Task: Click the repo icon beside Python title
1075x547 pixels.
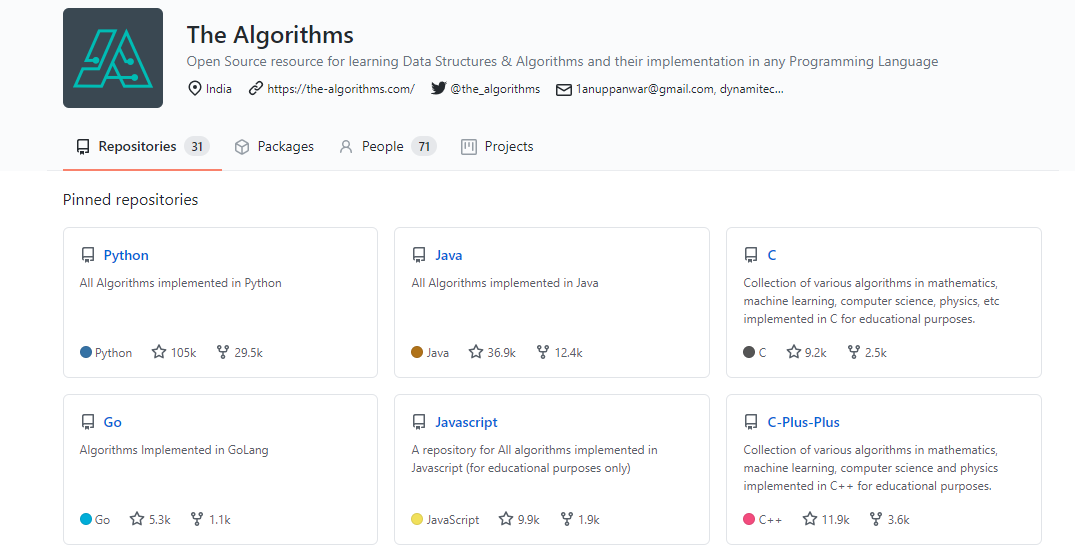Action: tap(88, 256)
